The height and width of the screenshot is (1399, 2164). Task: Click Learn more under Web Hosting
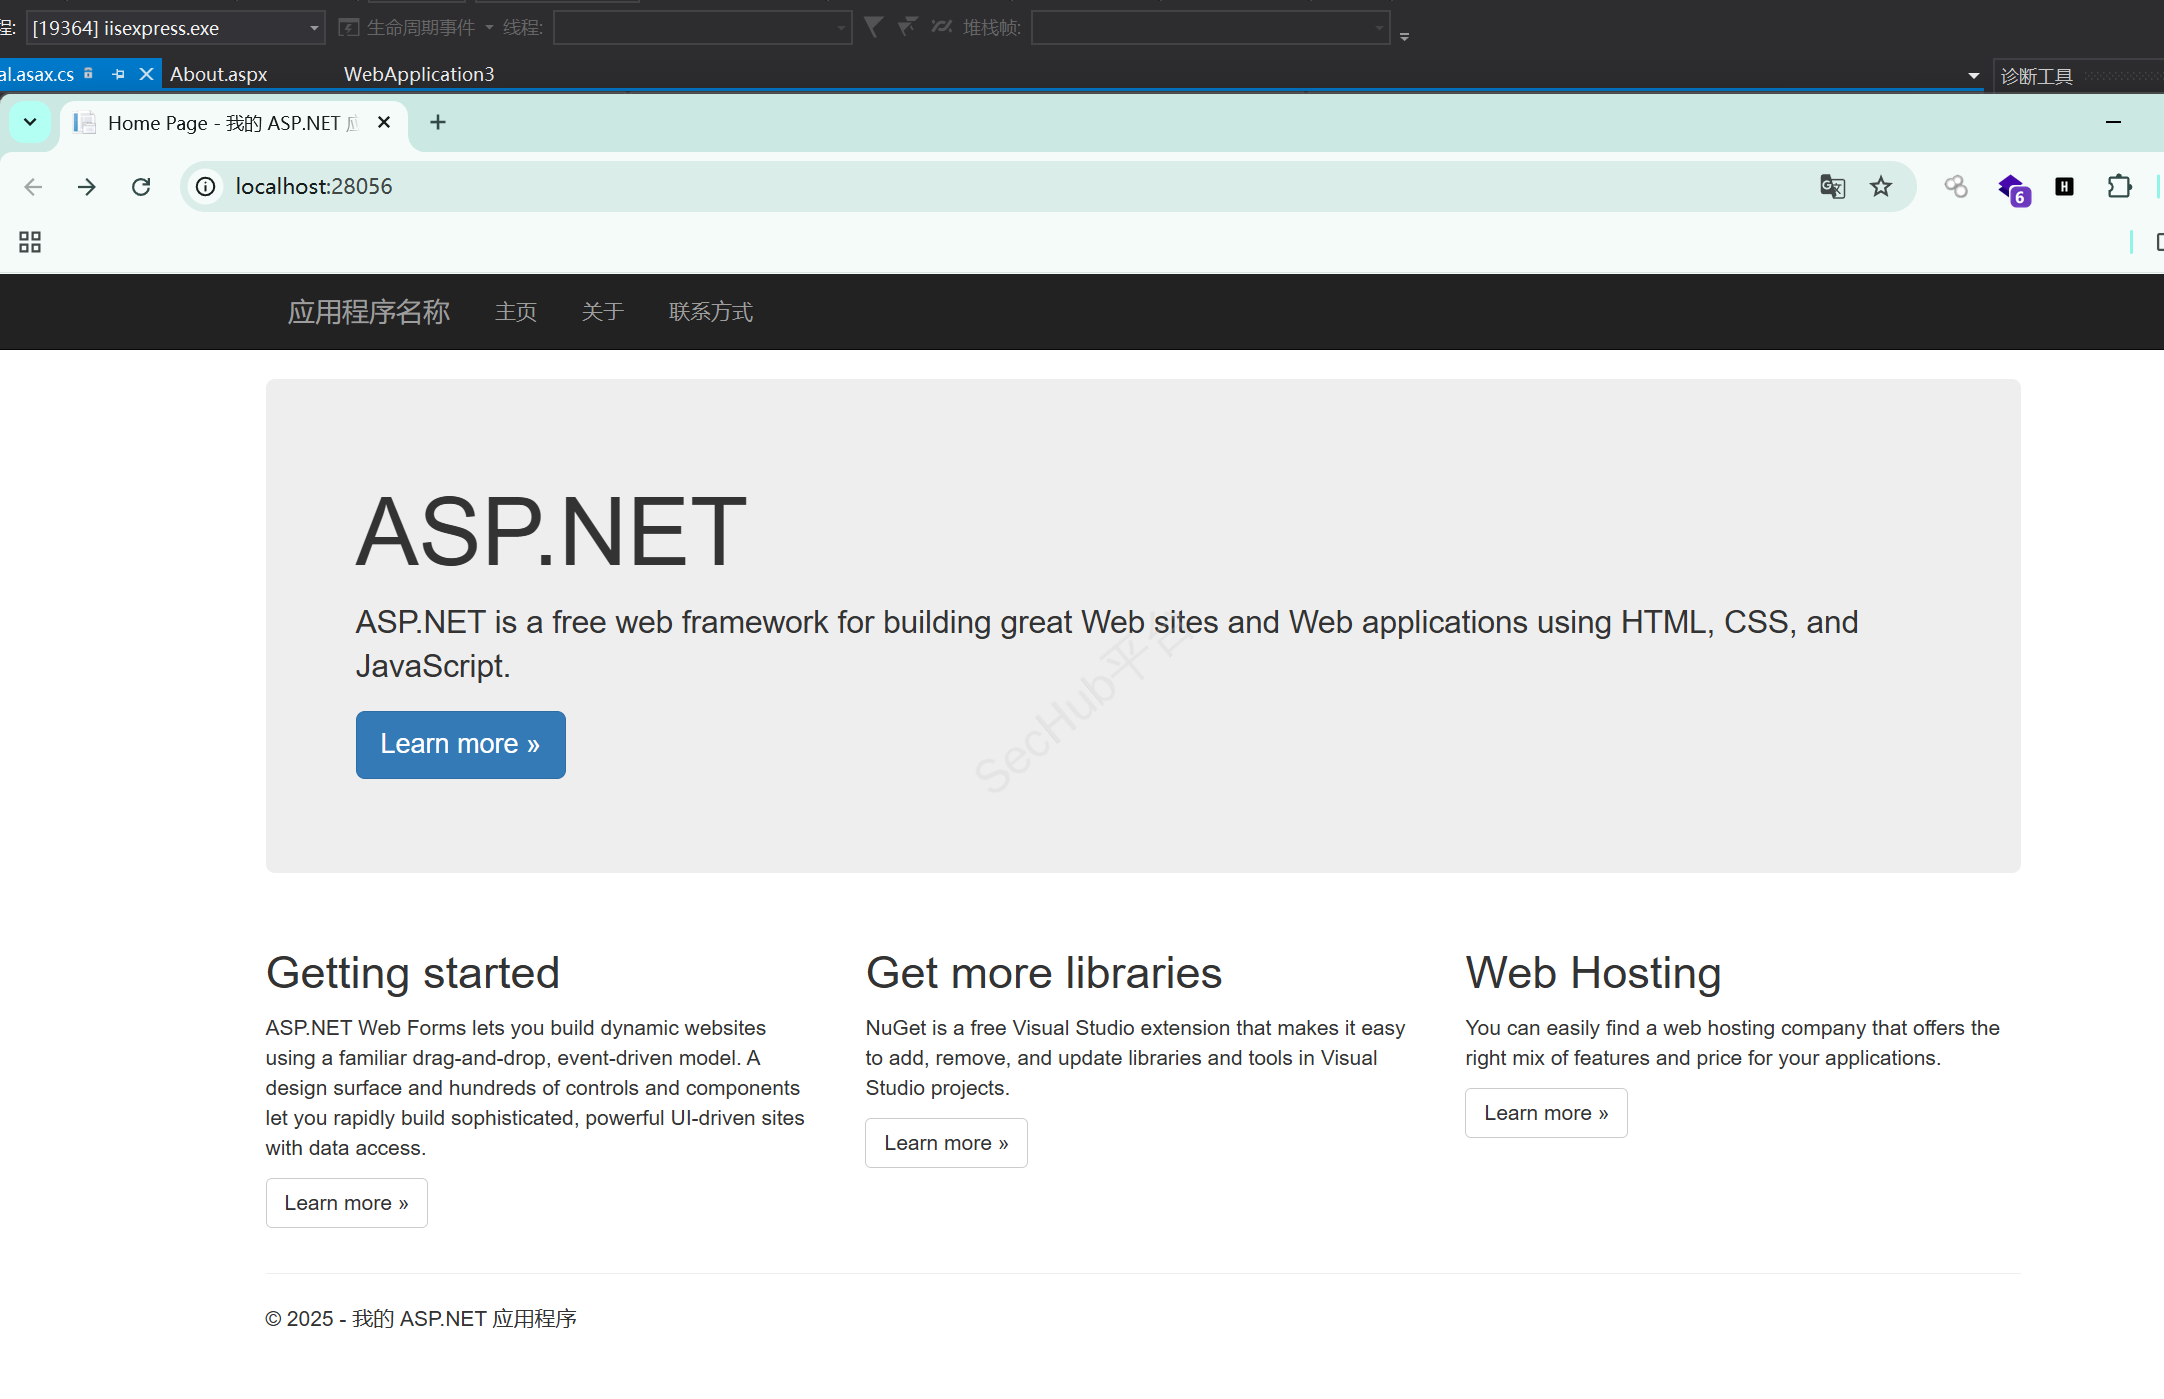coord(1545,1113)
